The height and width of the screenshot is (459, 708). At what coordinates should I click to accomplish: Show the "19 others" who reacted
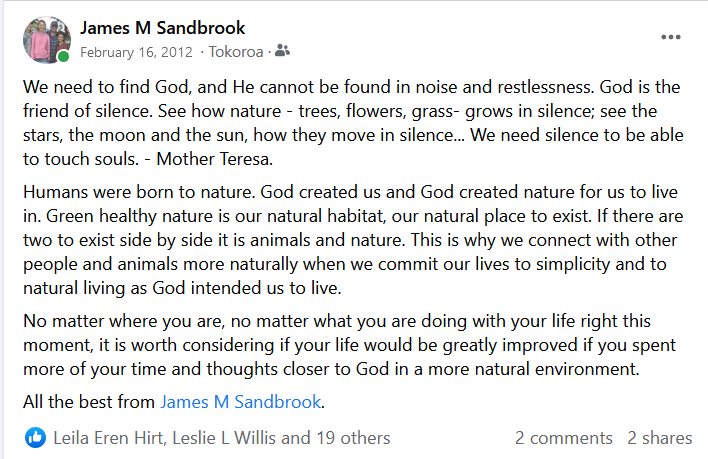(x=350, y=438)
